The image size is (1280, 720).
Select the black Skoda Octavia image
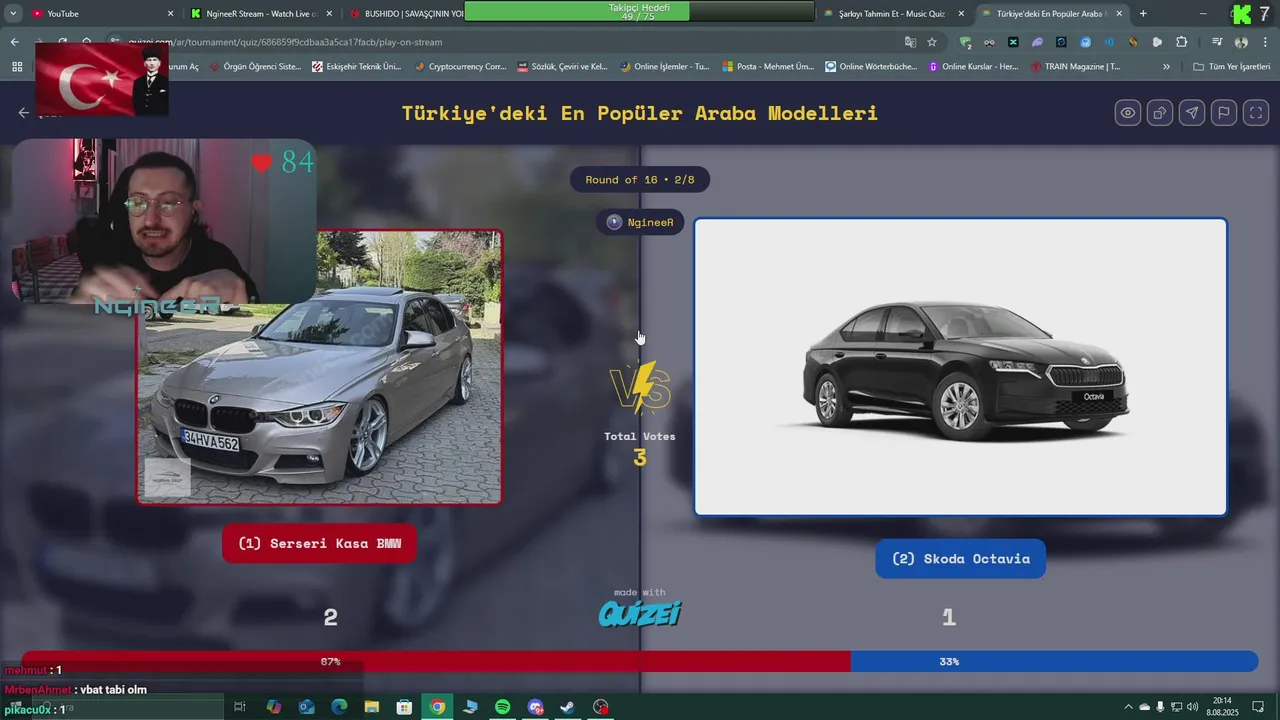960,367
